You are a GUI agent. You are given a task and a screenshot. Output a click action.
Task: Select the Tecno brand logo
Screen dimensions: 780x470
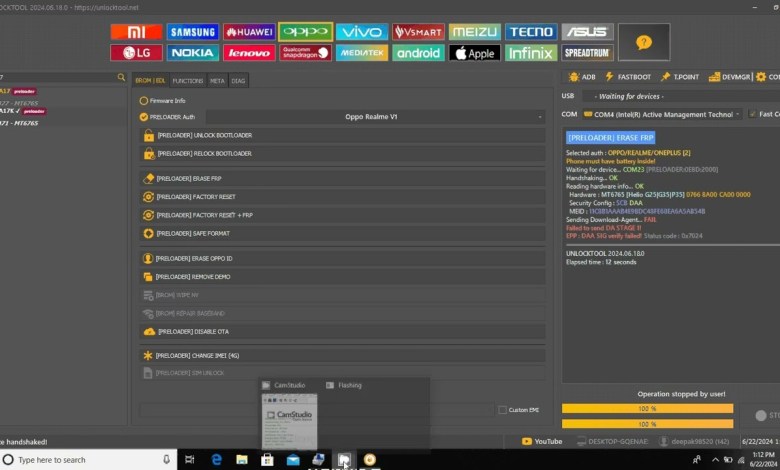click(x=531, y=32)
